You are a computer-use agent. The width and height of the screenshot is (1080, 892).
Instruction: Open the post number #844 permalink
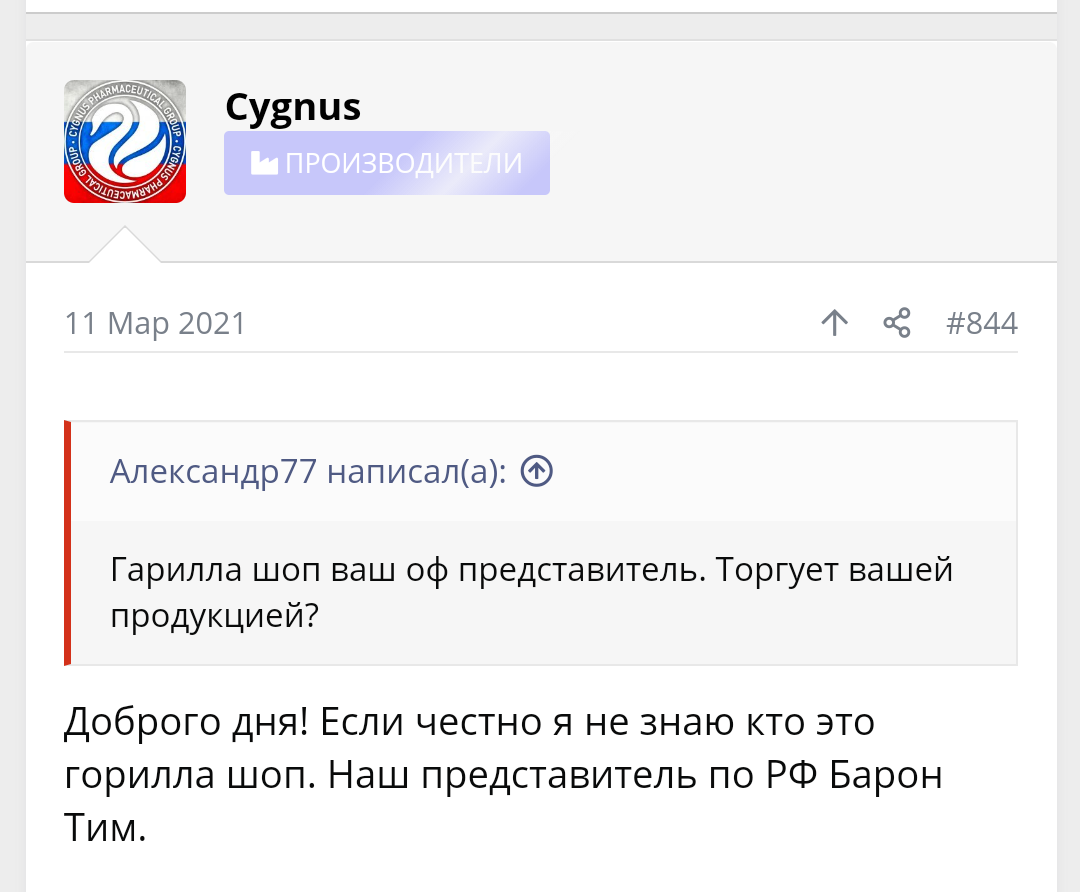tap(981, 324)
